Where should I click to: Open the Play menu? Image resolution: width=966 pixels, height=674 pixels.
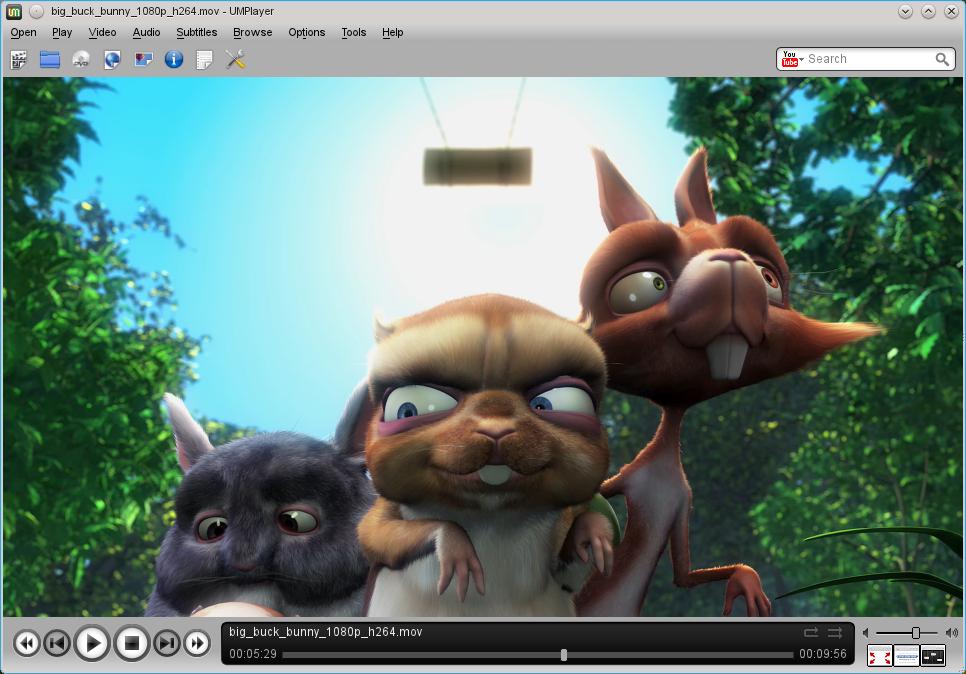point(62,33)
